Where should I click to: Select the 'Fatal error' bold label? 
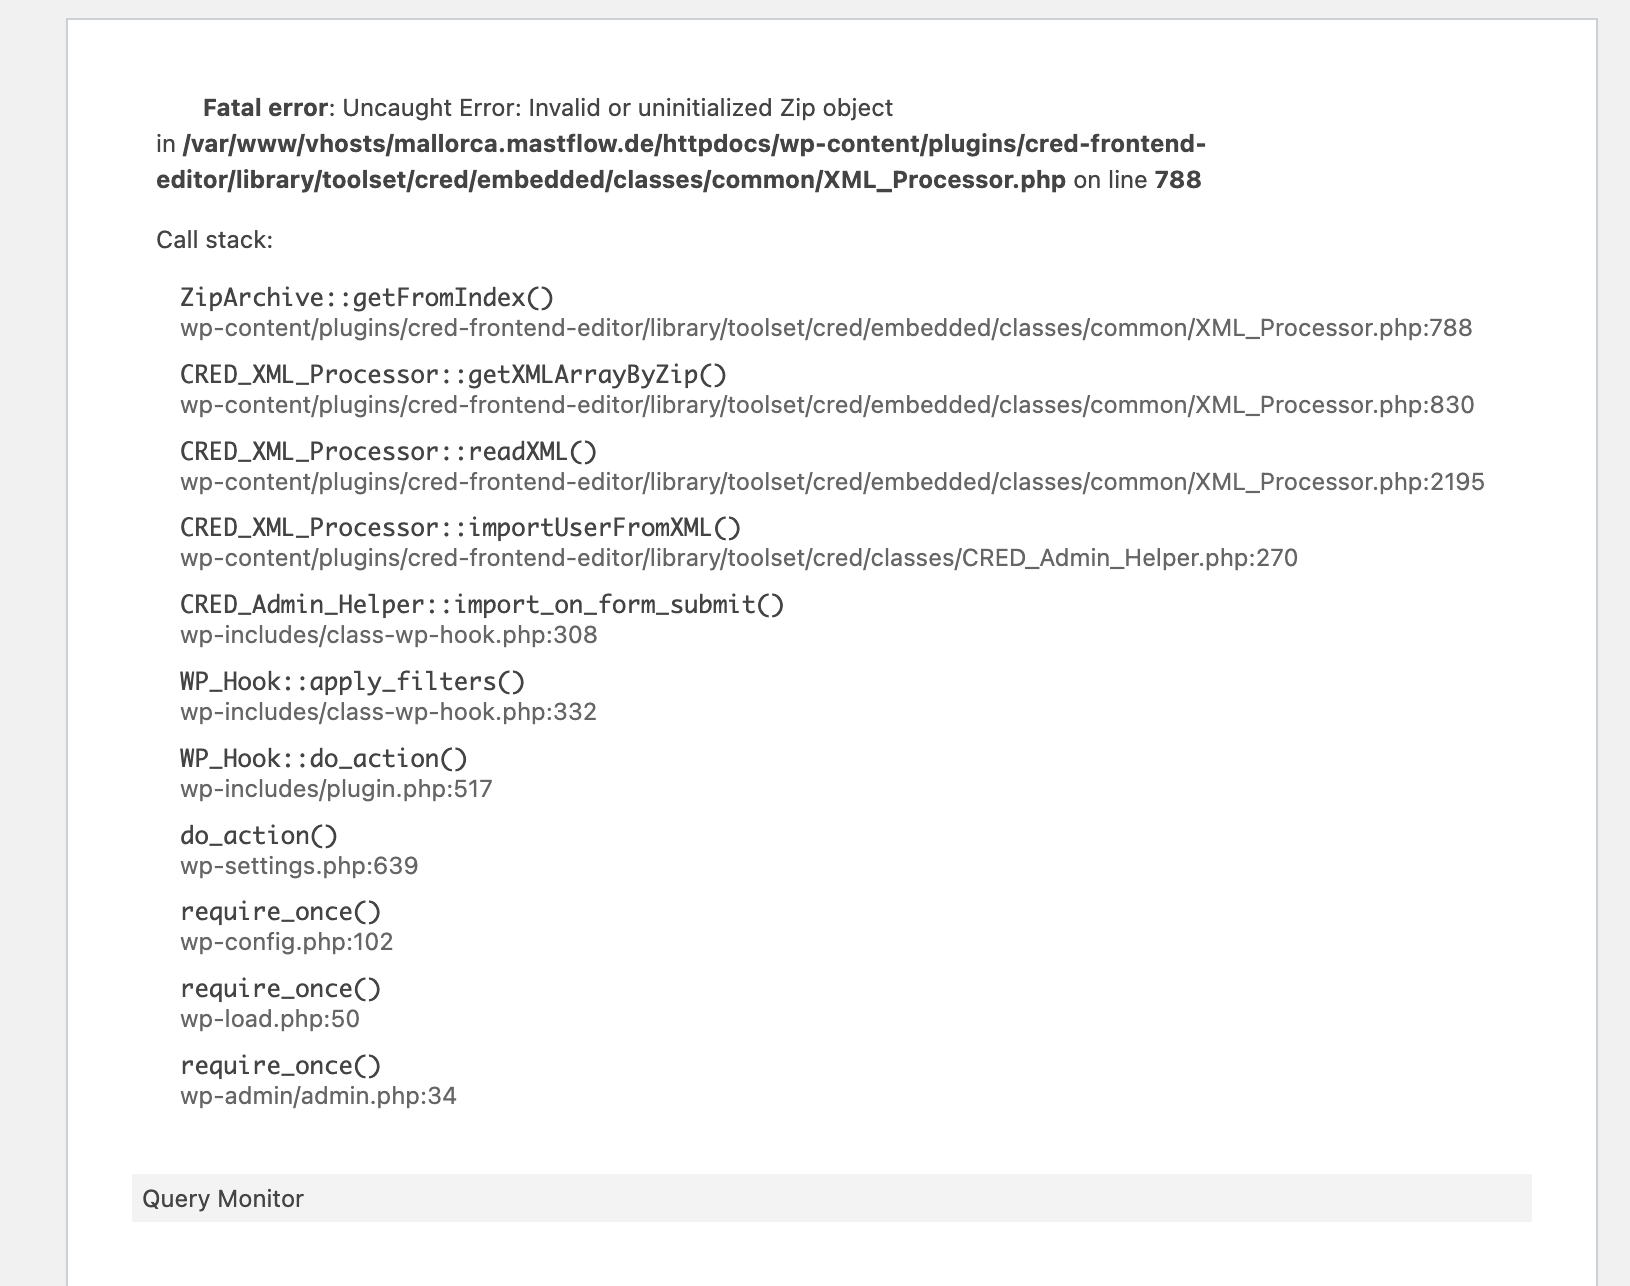[x=265, y=108]
